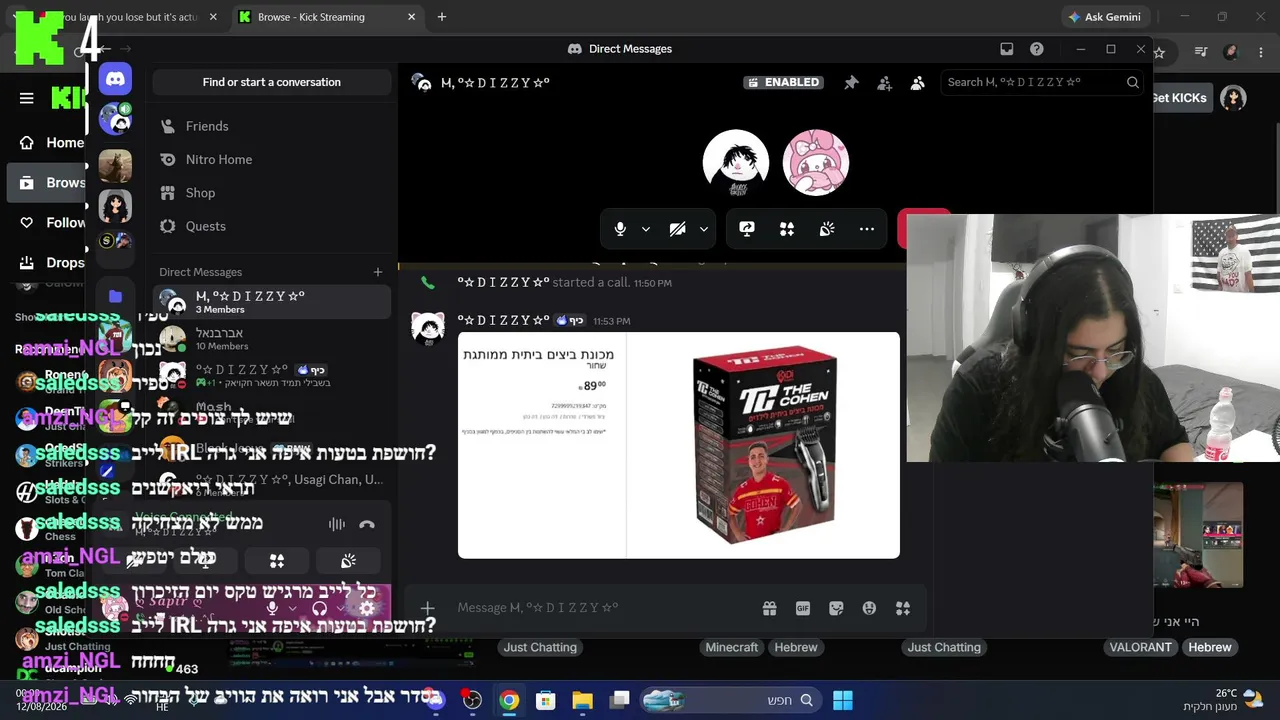Add an attachment to the message
Image resolution: width=1280 pixels, height=720 pixels.
pos(427,608)
